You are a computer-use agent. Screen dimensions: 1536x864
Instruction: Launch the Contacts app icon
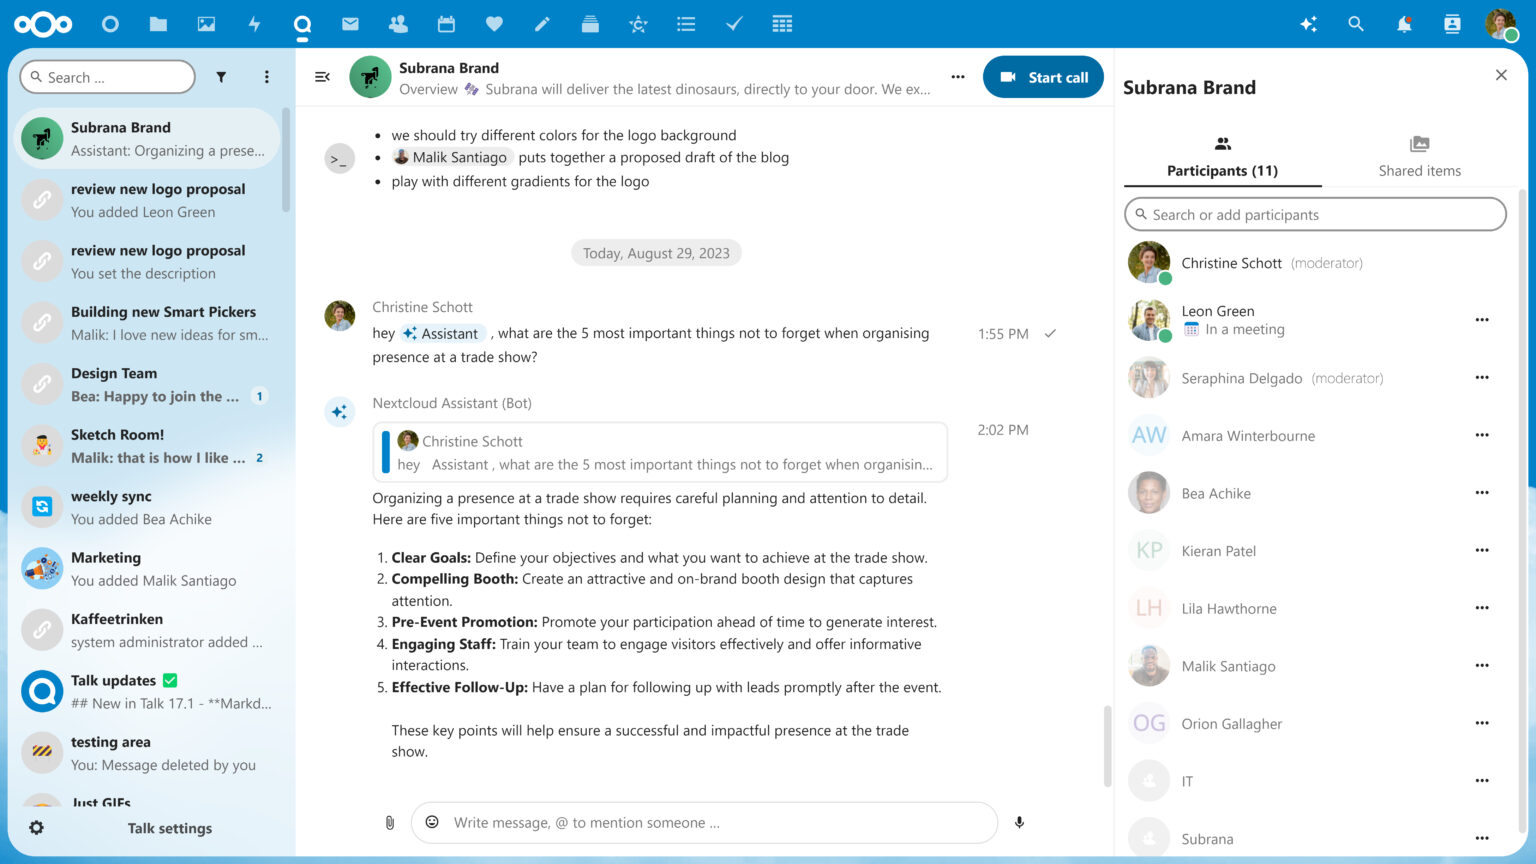398,24
